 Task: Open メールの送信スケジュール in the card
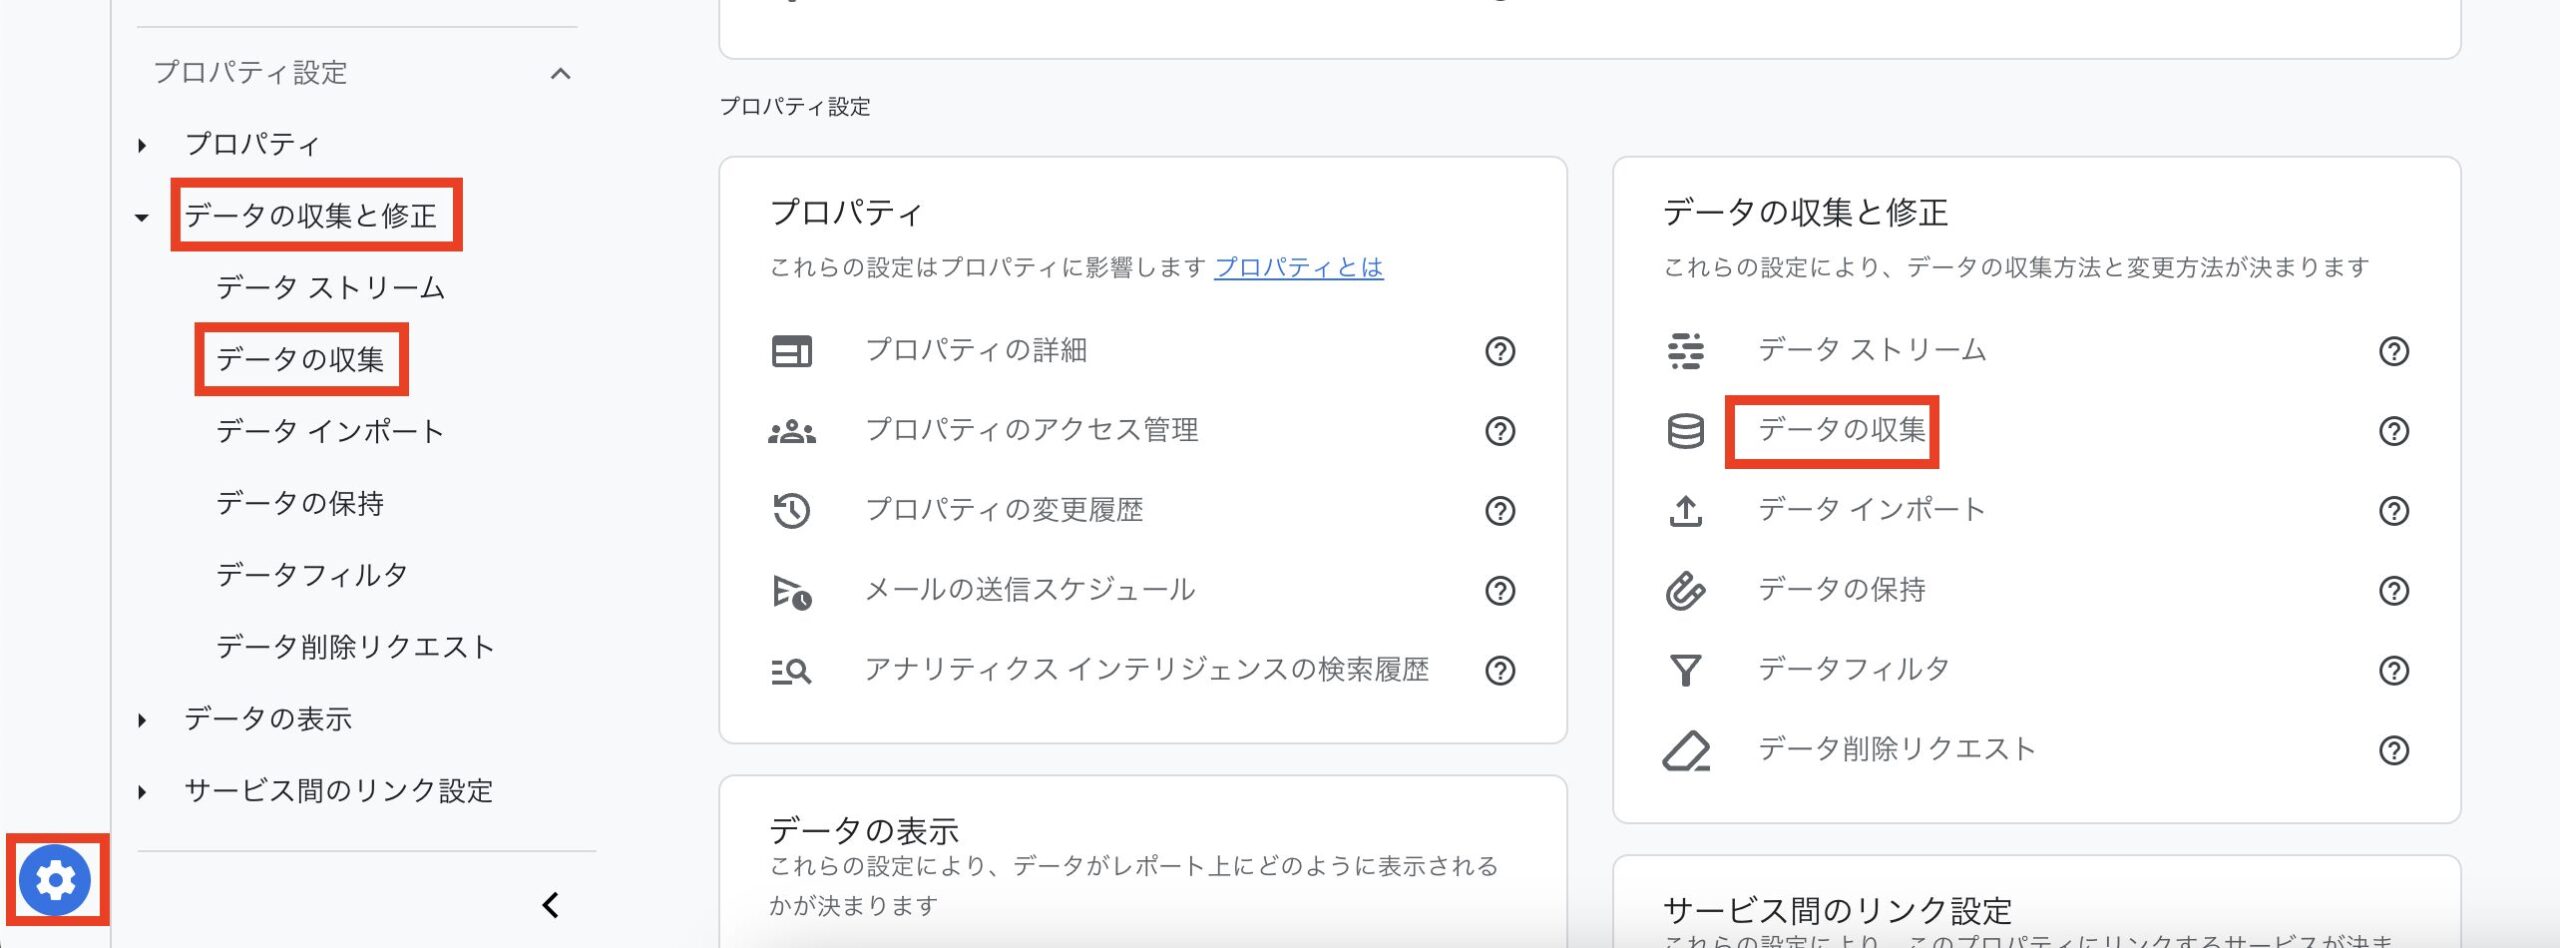point(1030,590)
